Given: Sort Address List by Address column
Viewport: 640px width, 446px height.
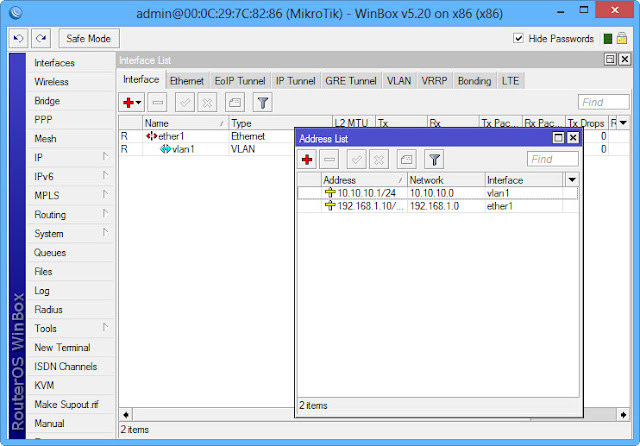Looking at the screenshot, I should [364, 180].
